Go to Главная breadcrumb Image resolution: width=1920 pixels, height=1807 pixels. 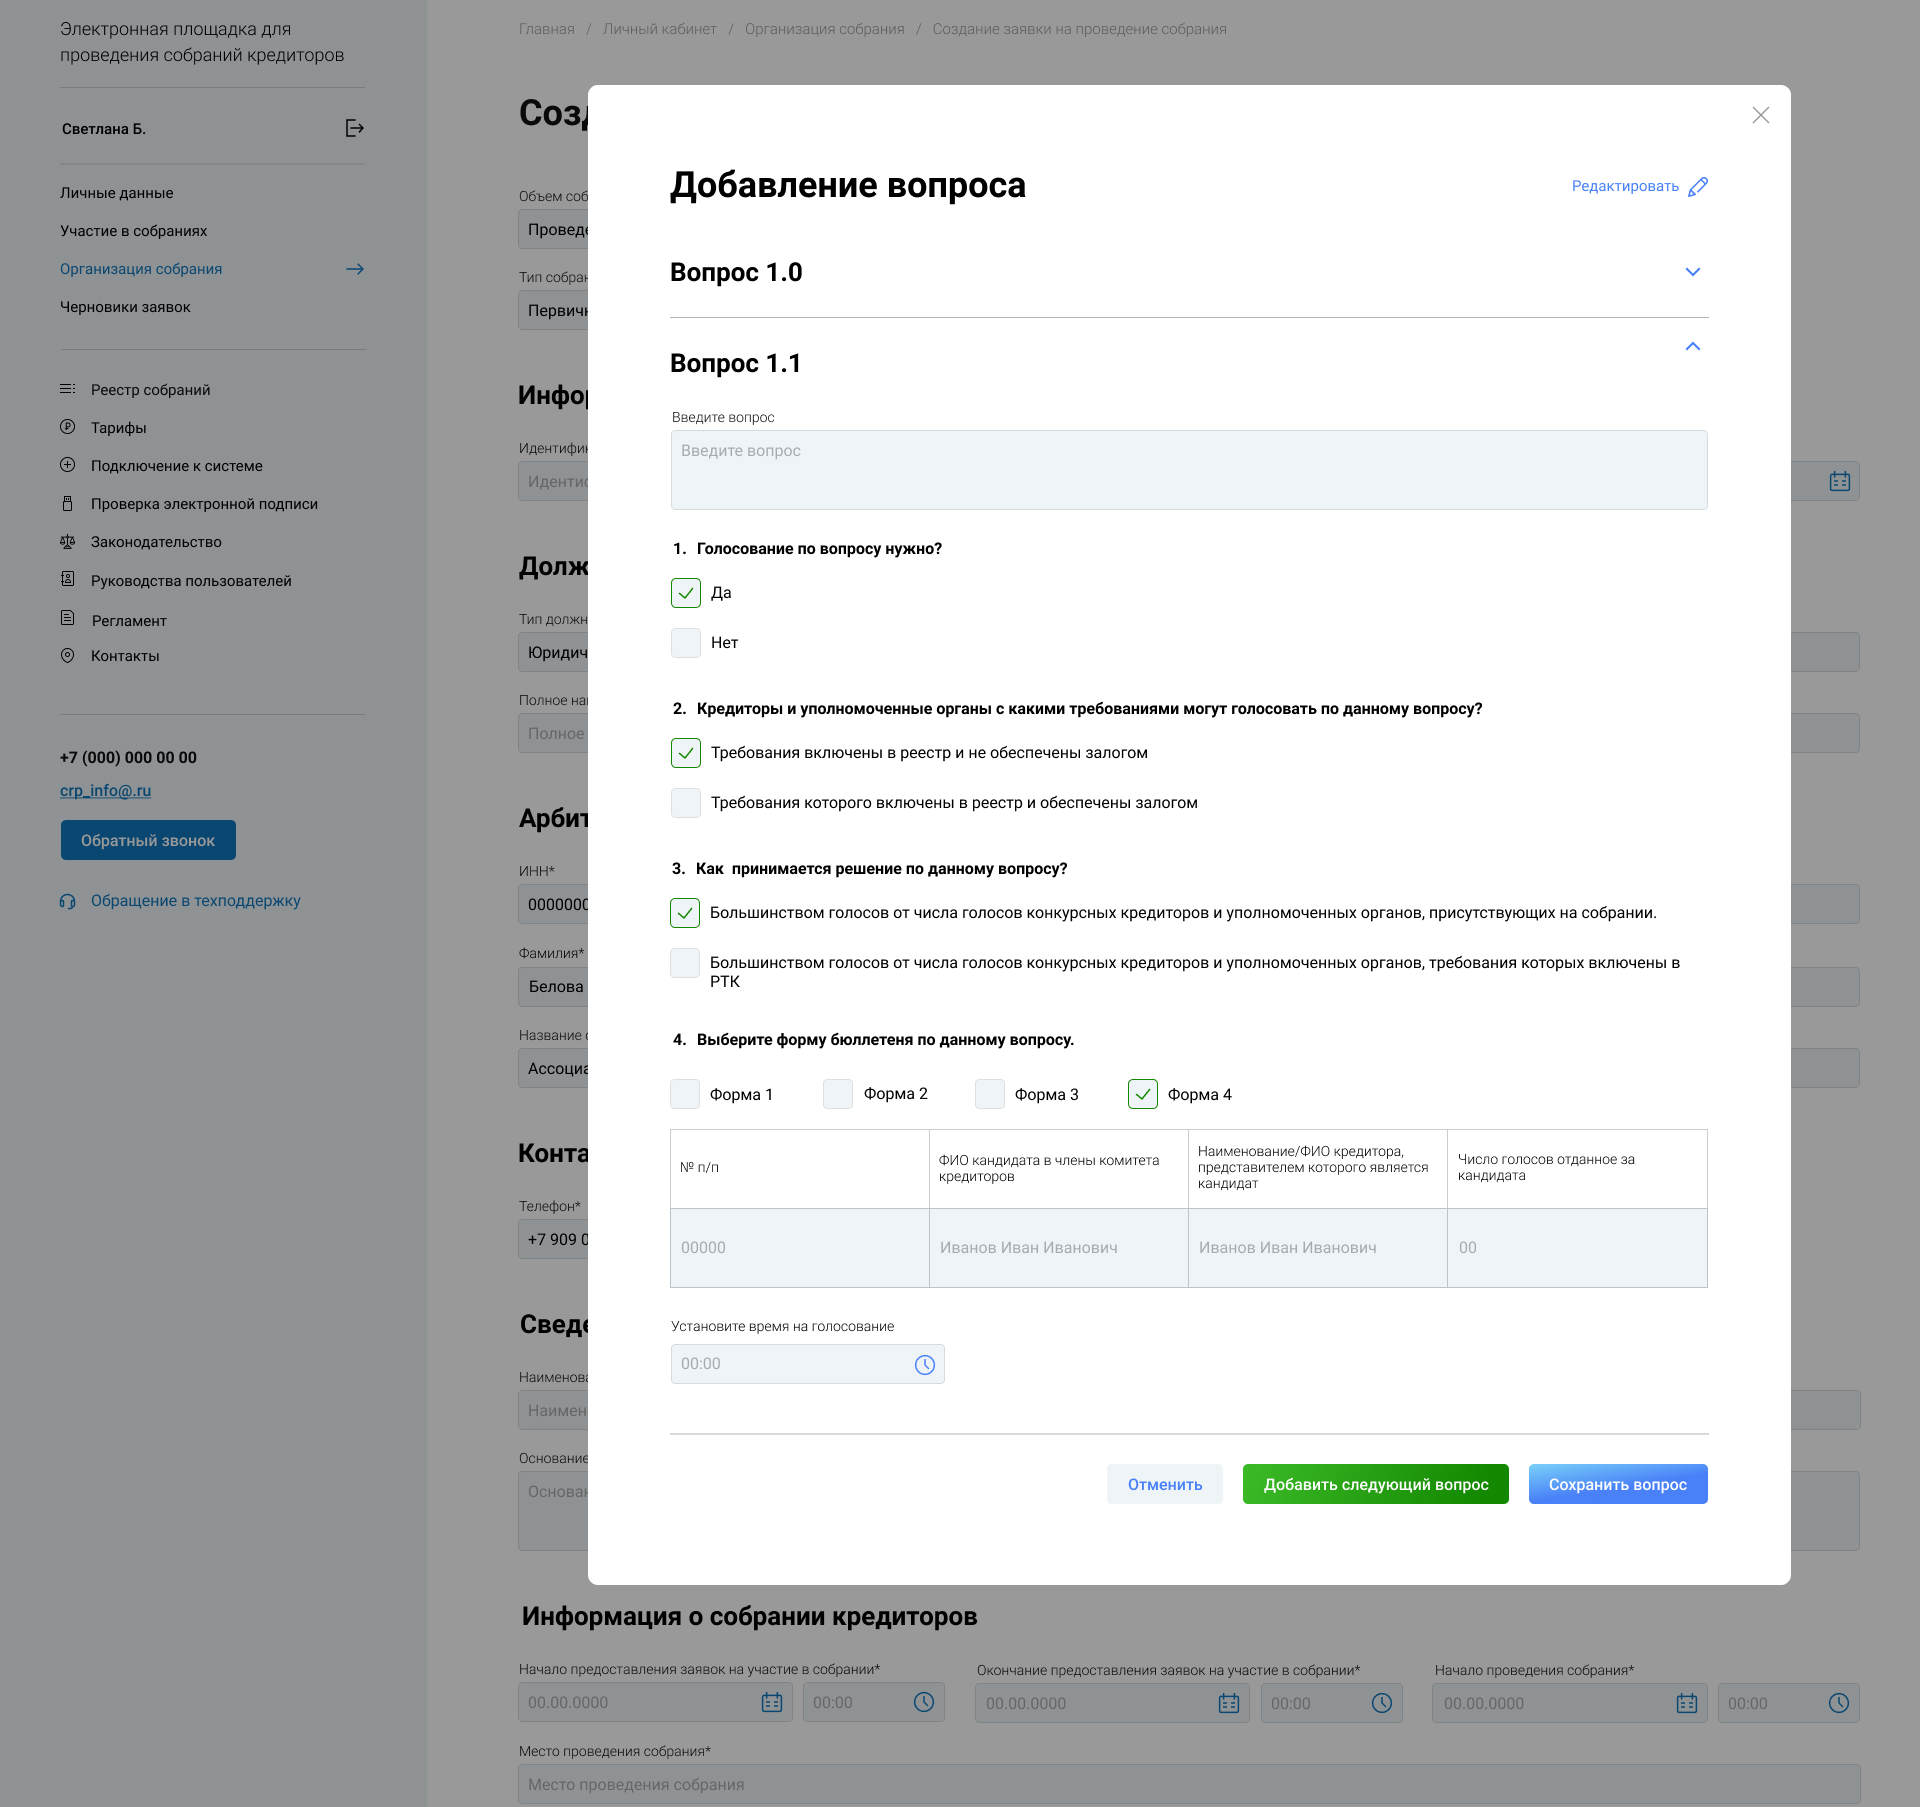[x=547, y=29]
